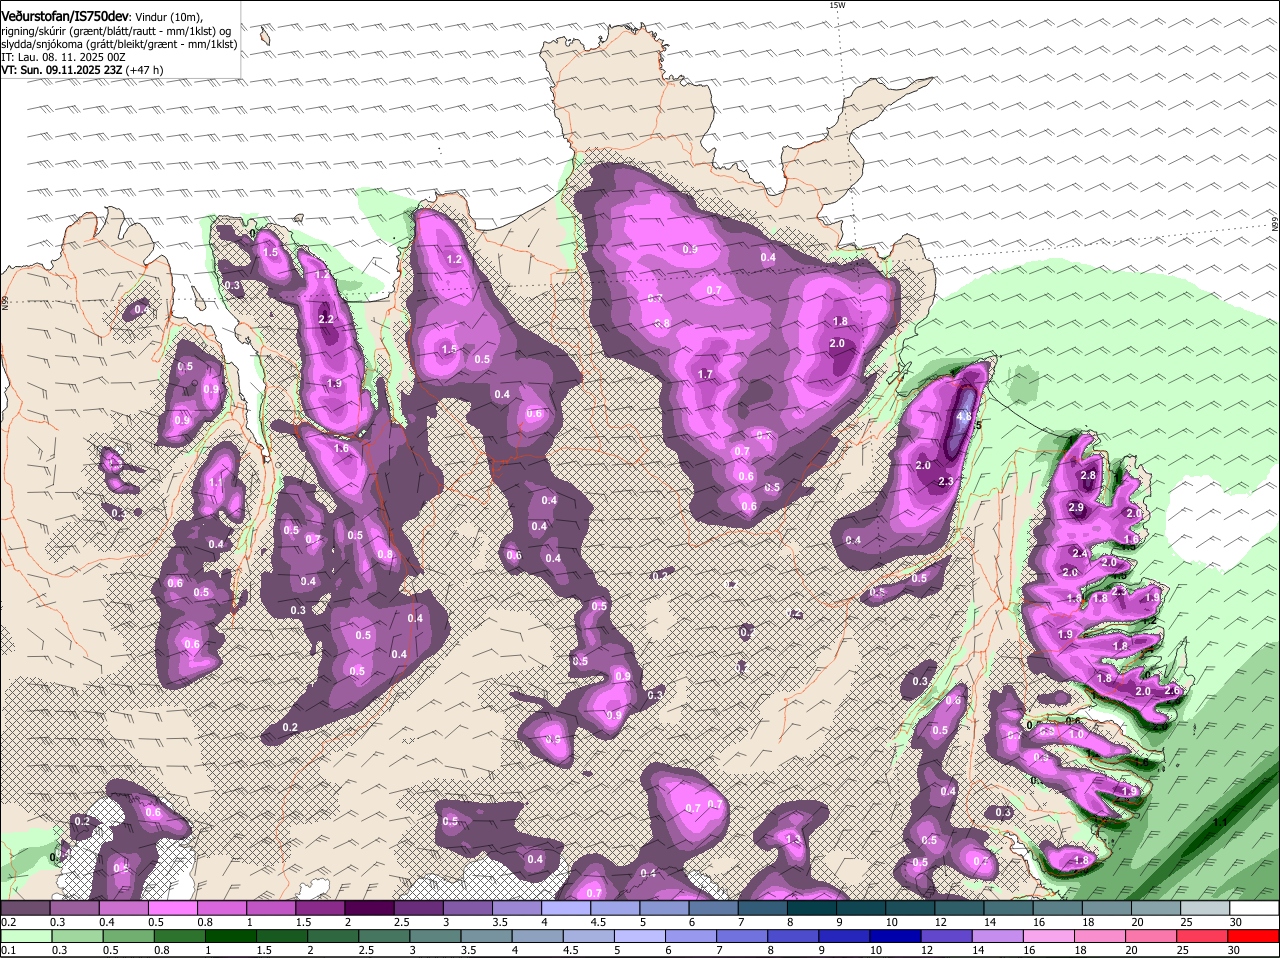Screen dimensions: 1280x958
Task: Click the blue 8 swatch in lower legend
Action: point(796,936)
